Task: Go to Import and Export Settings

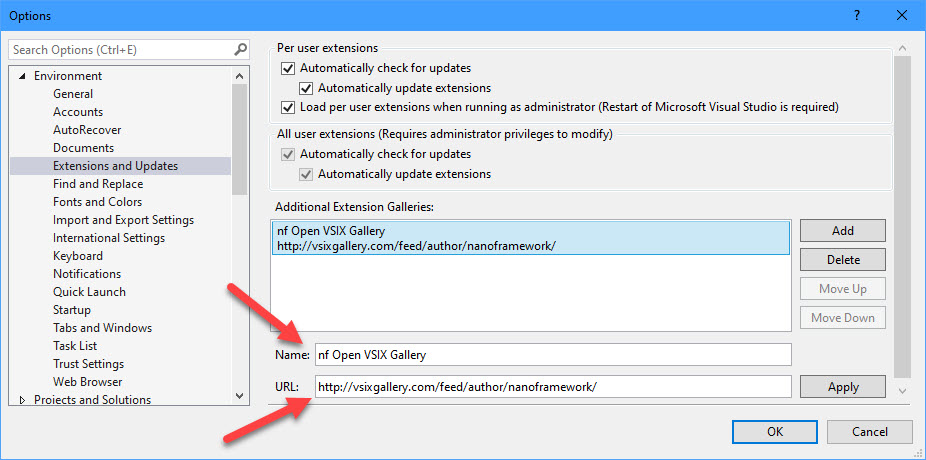Action: [x=123, y=220]
